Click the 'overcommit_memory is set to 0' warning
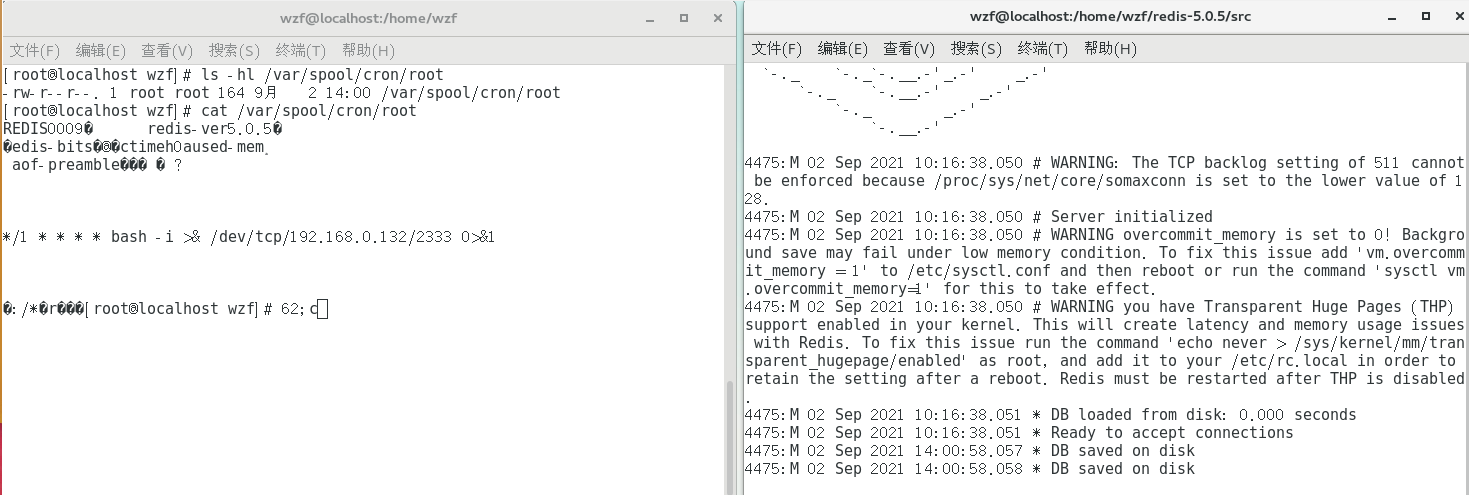This screenshot has height=495, width=1469. point(1105,262)
